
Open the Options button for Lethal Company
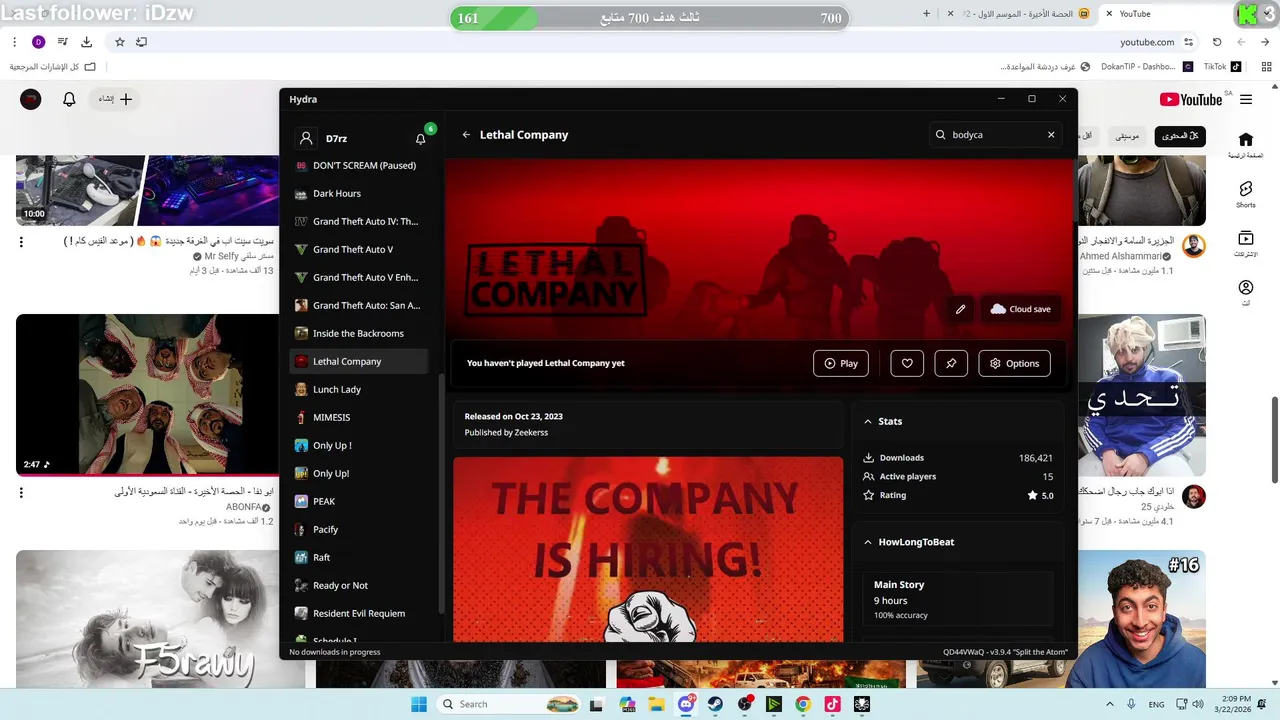1014,363
